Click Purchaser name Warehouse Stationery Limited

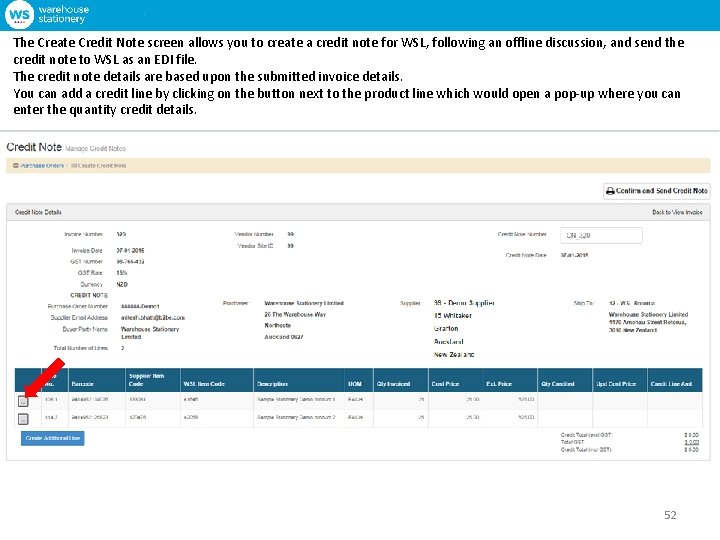(304, 303)
